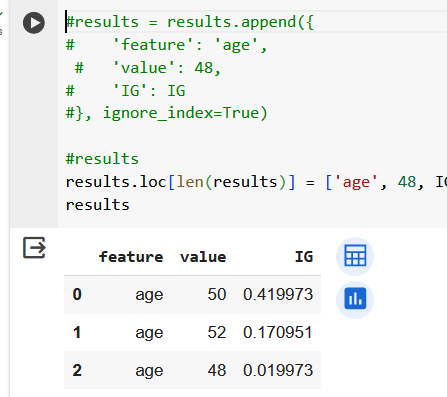This screenshot has width=447, height=397.
Task: Click the value 50 in first row
Action: point(217,294)
